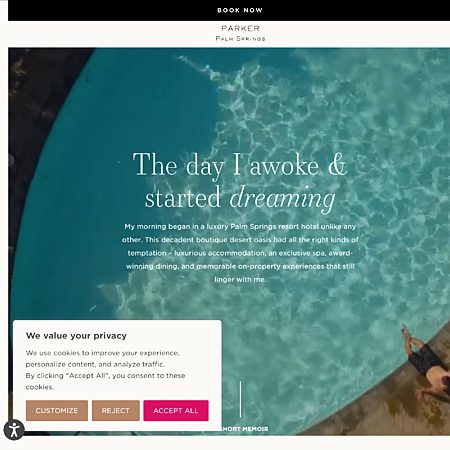The image size is (450, 450).
Task: Click the 'The day I awoke &' headline
Action: point(240,165)
